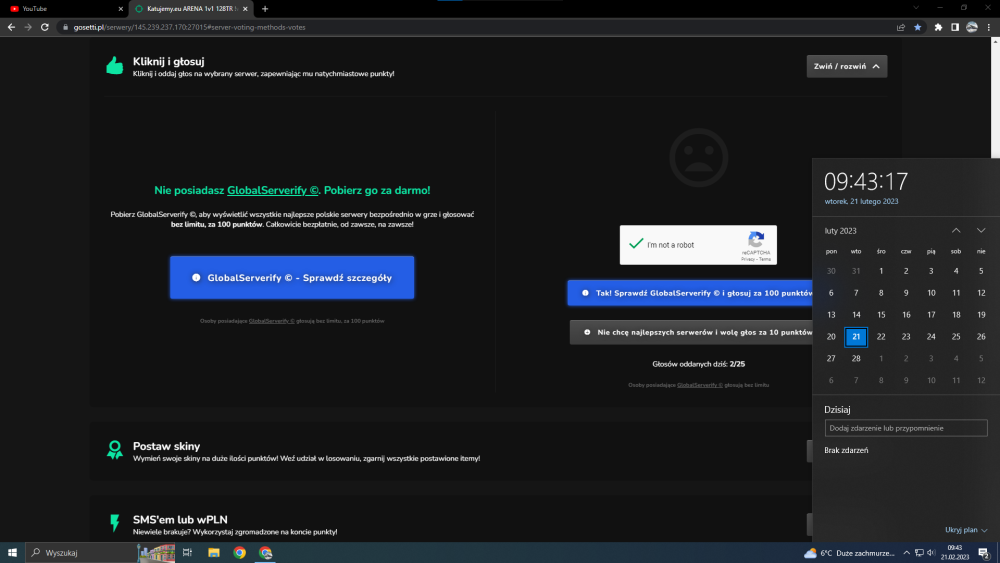Open the Chrome three-dot menu
The width and height of the screenshot is (1000, 563).
click(989, 27)
